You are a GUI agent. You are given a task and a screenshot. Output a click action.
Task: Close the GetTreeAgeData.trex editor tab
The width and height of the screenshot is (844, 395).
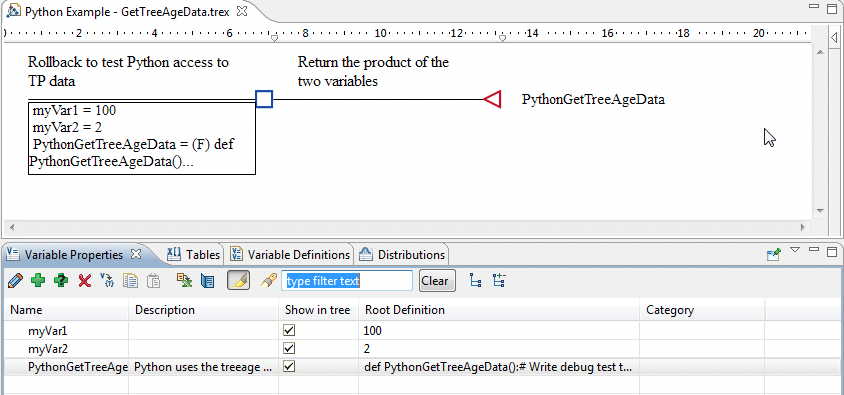(x=242, y=11)
